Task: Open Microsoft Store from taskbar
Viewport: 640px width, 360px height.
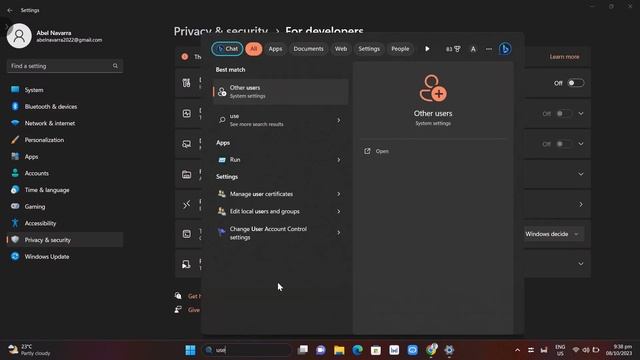Action: pos(376,350)
